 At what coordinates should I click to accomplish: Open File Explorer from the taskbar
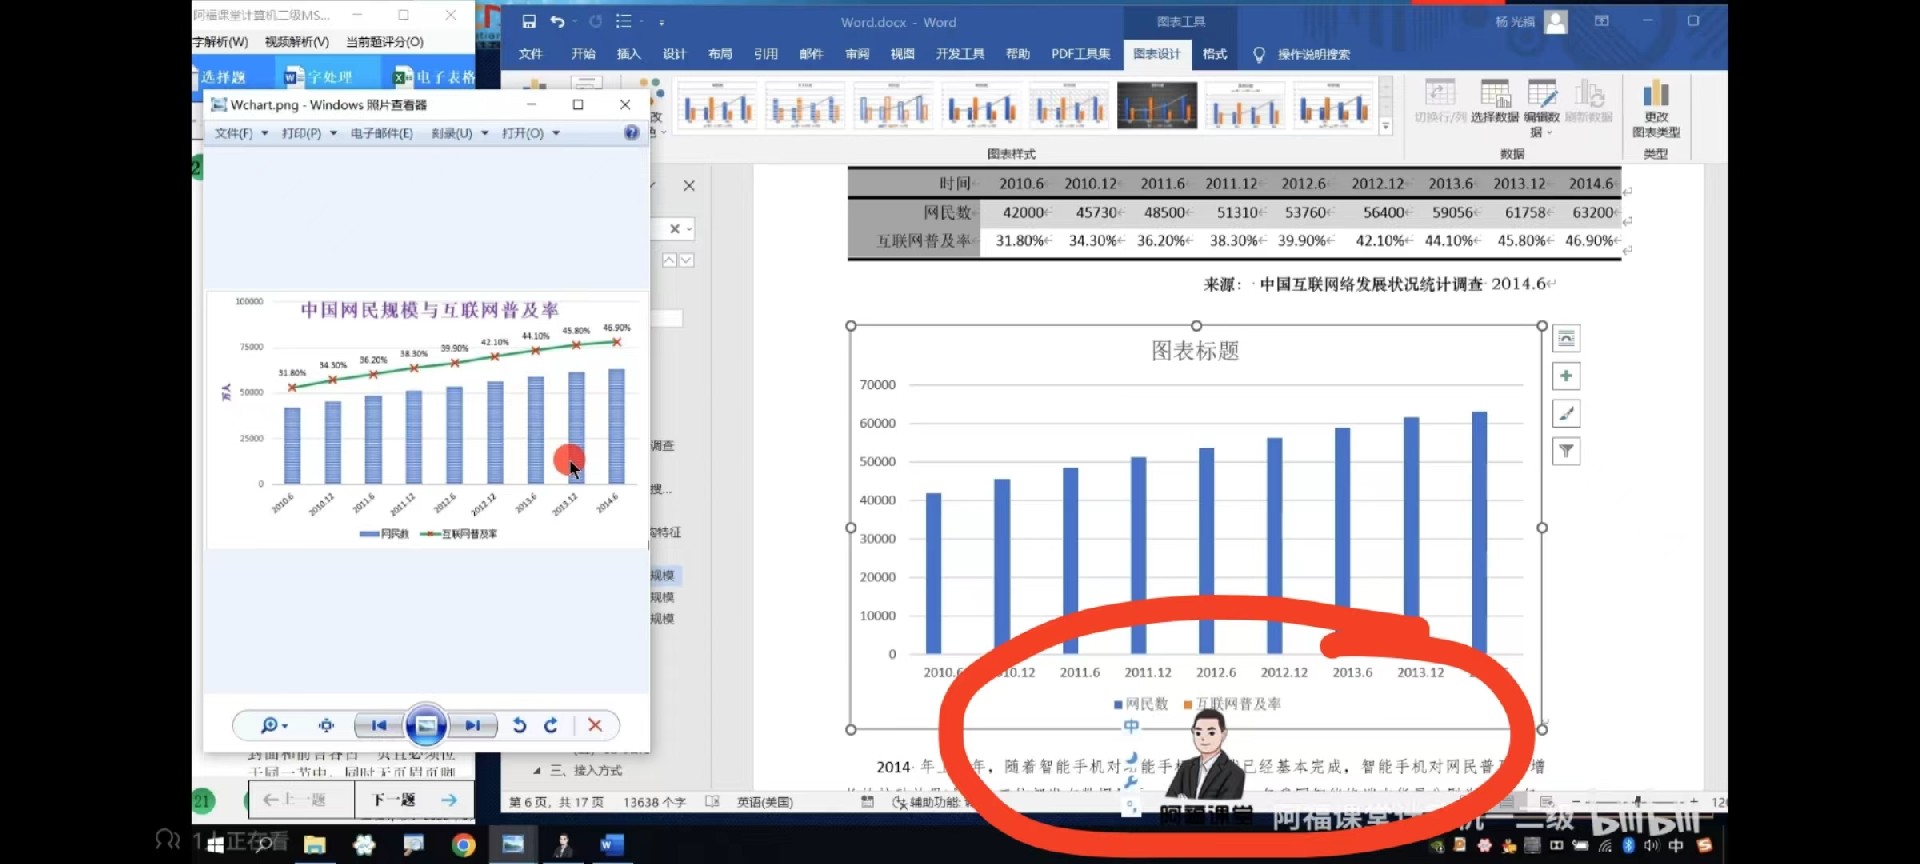315,845
